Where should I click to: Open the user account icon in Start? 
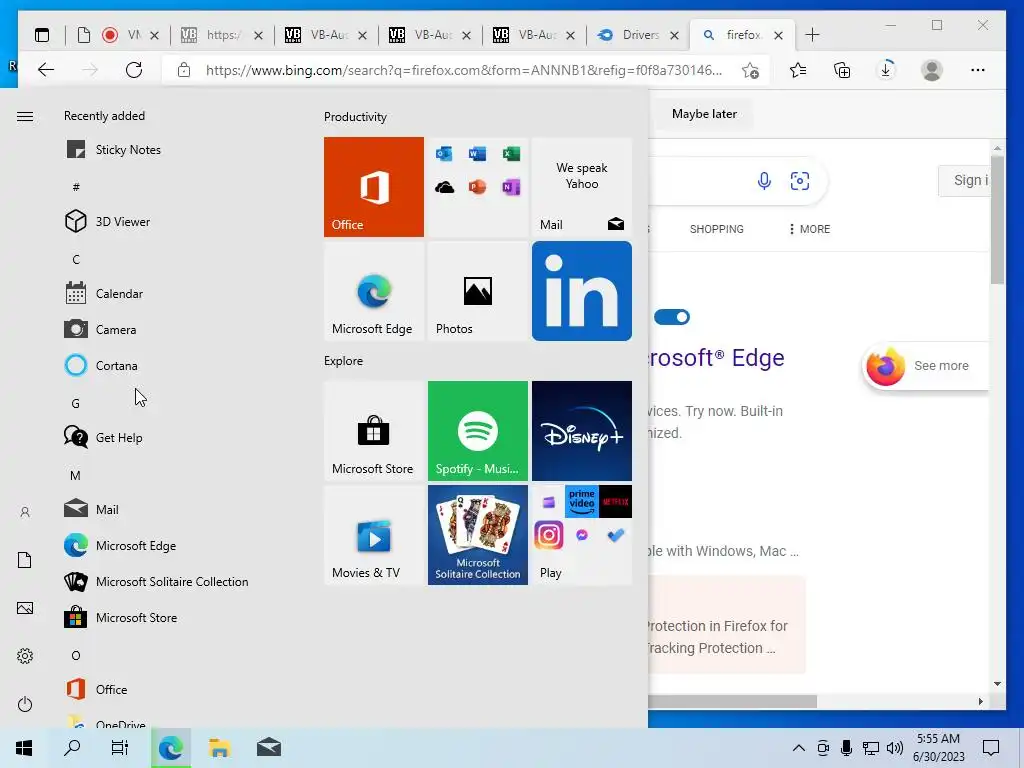(x=25, y=513)
